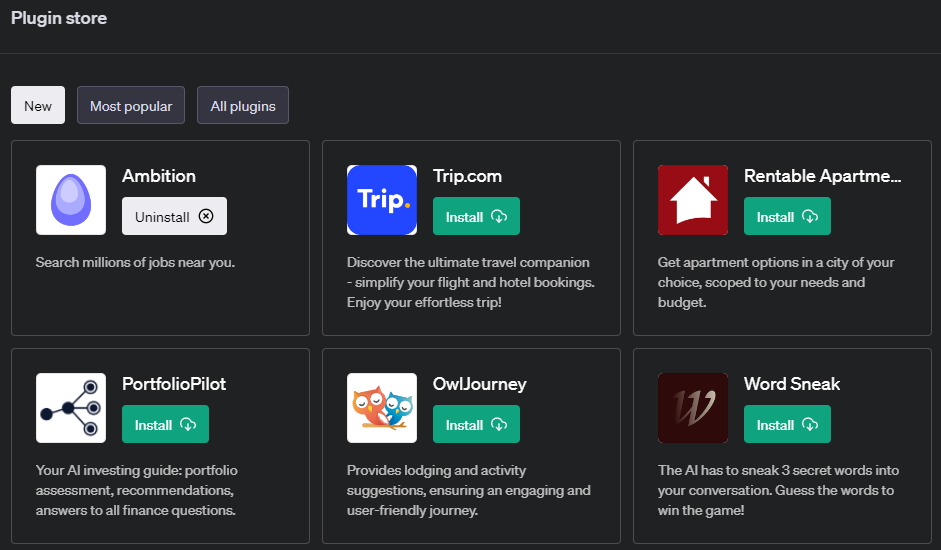The width and height of the screenshot is (941, 550).
Task: Click the Word Sneak W logo
Action: [693, 408]
